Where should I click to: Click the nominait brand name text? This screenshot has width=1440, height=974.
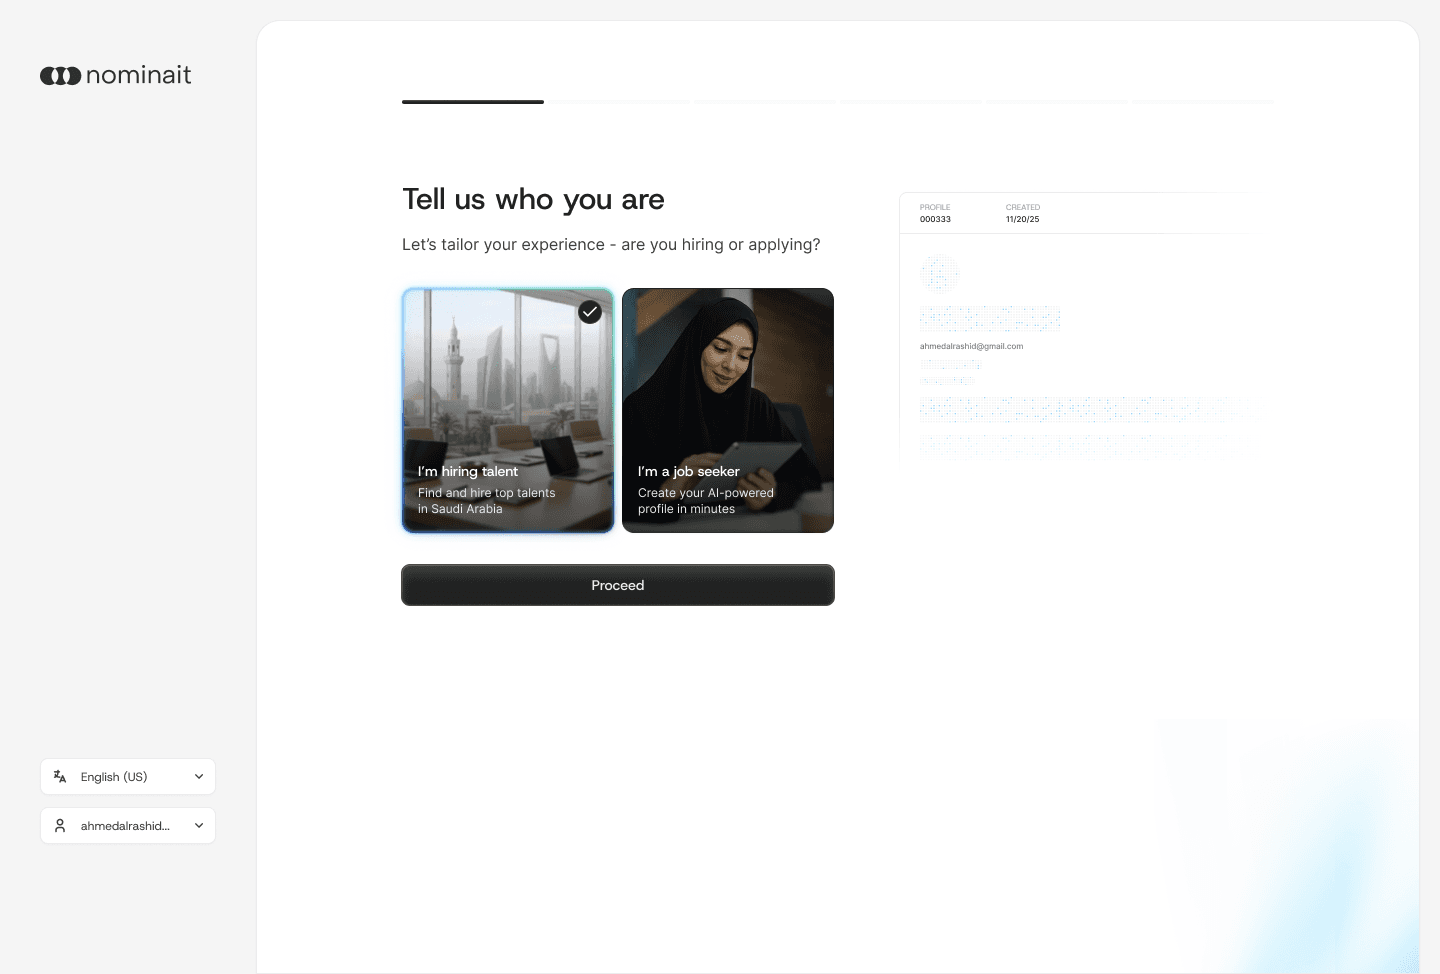click(139, 75)
